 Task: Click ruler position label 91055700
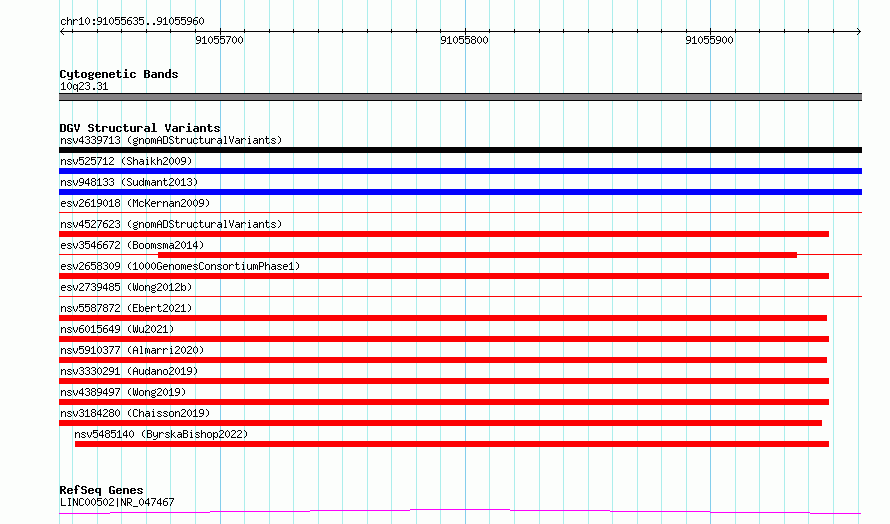[219, 40]
